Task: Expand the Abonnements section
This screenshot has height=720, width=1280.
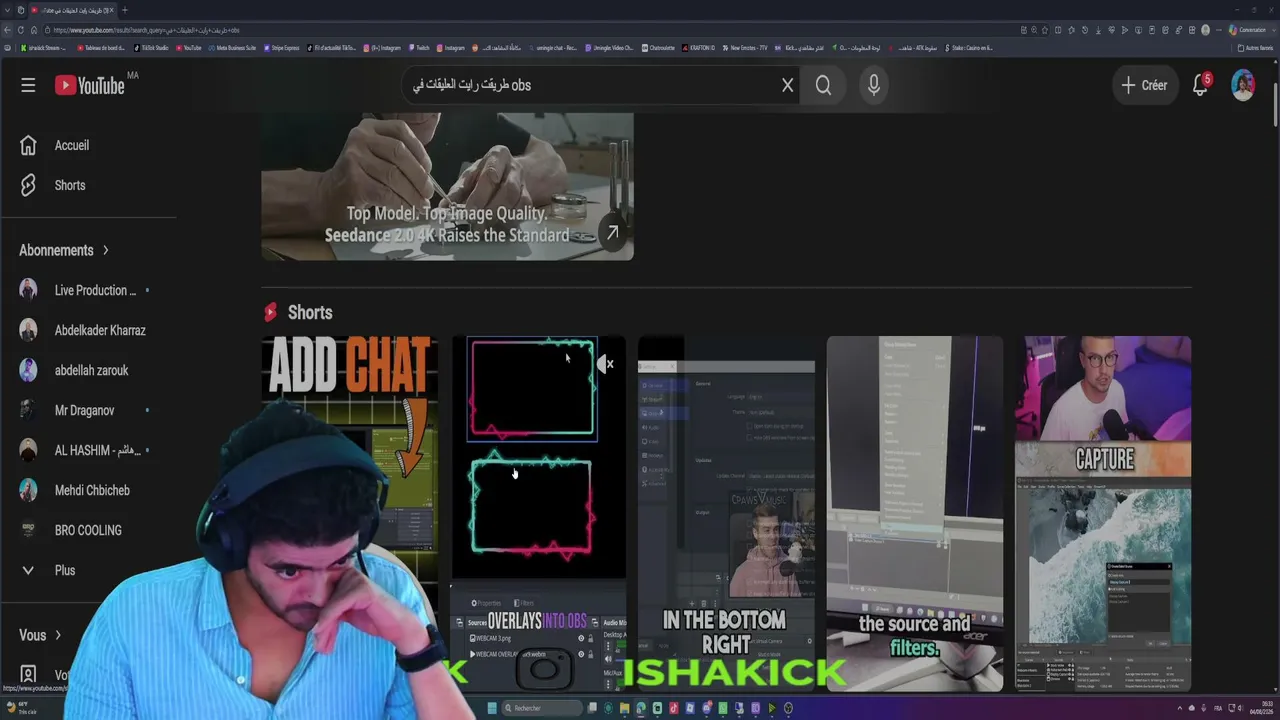Action: coord(64,250)
